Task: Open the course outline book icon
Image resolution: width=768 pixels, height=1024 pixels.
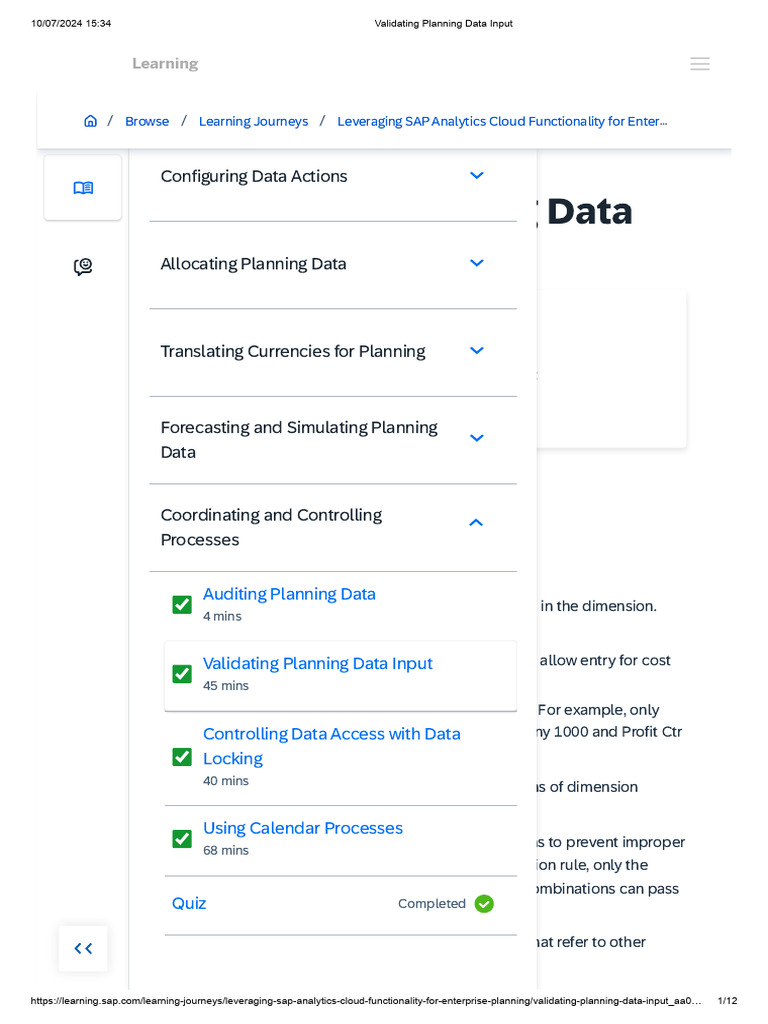Action: click(83, 188)
